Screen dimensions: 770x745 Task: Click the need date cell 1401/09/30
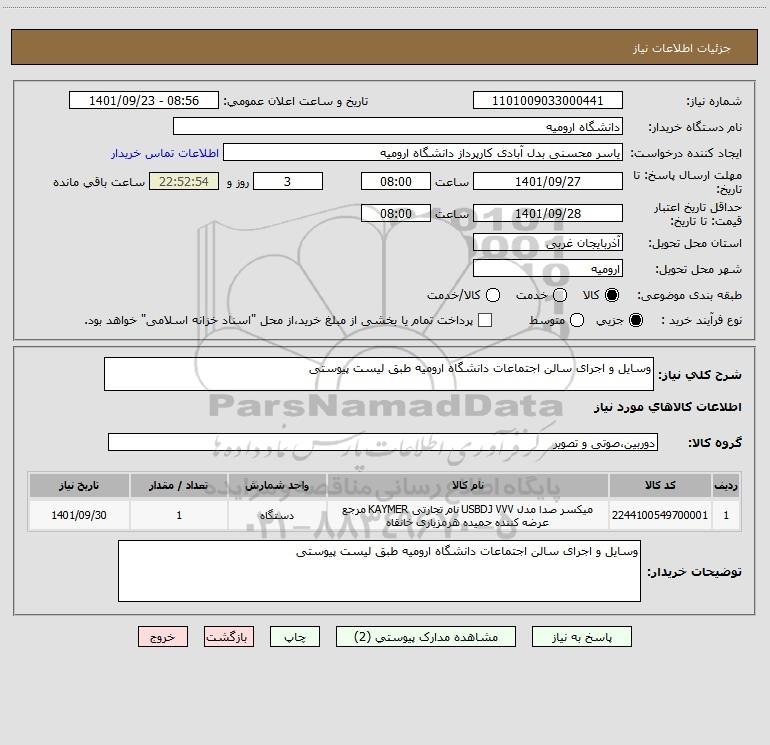(x=79, y=515)
